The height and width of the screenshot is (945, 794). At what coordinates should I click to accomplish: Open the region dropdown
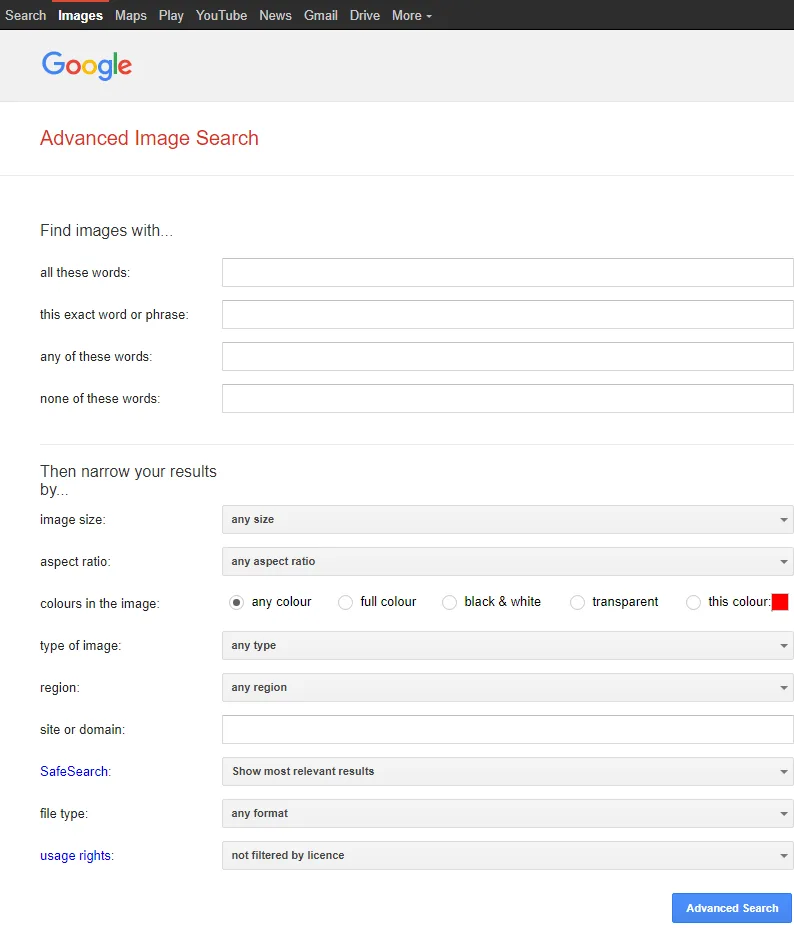tap(507, 687)
